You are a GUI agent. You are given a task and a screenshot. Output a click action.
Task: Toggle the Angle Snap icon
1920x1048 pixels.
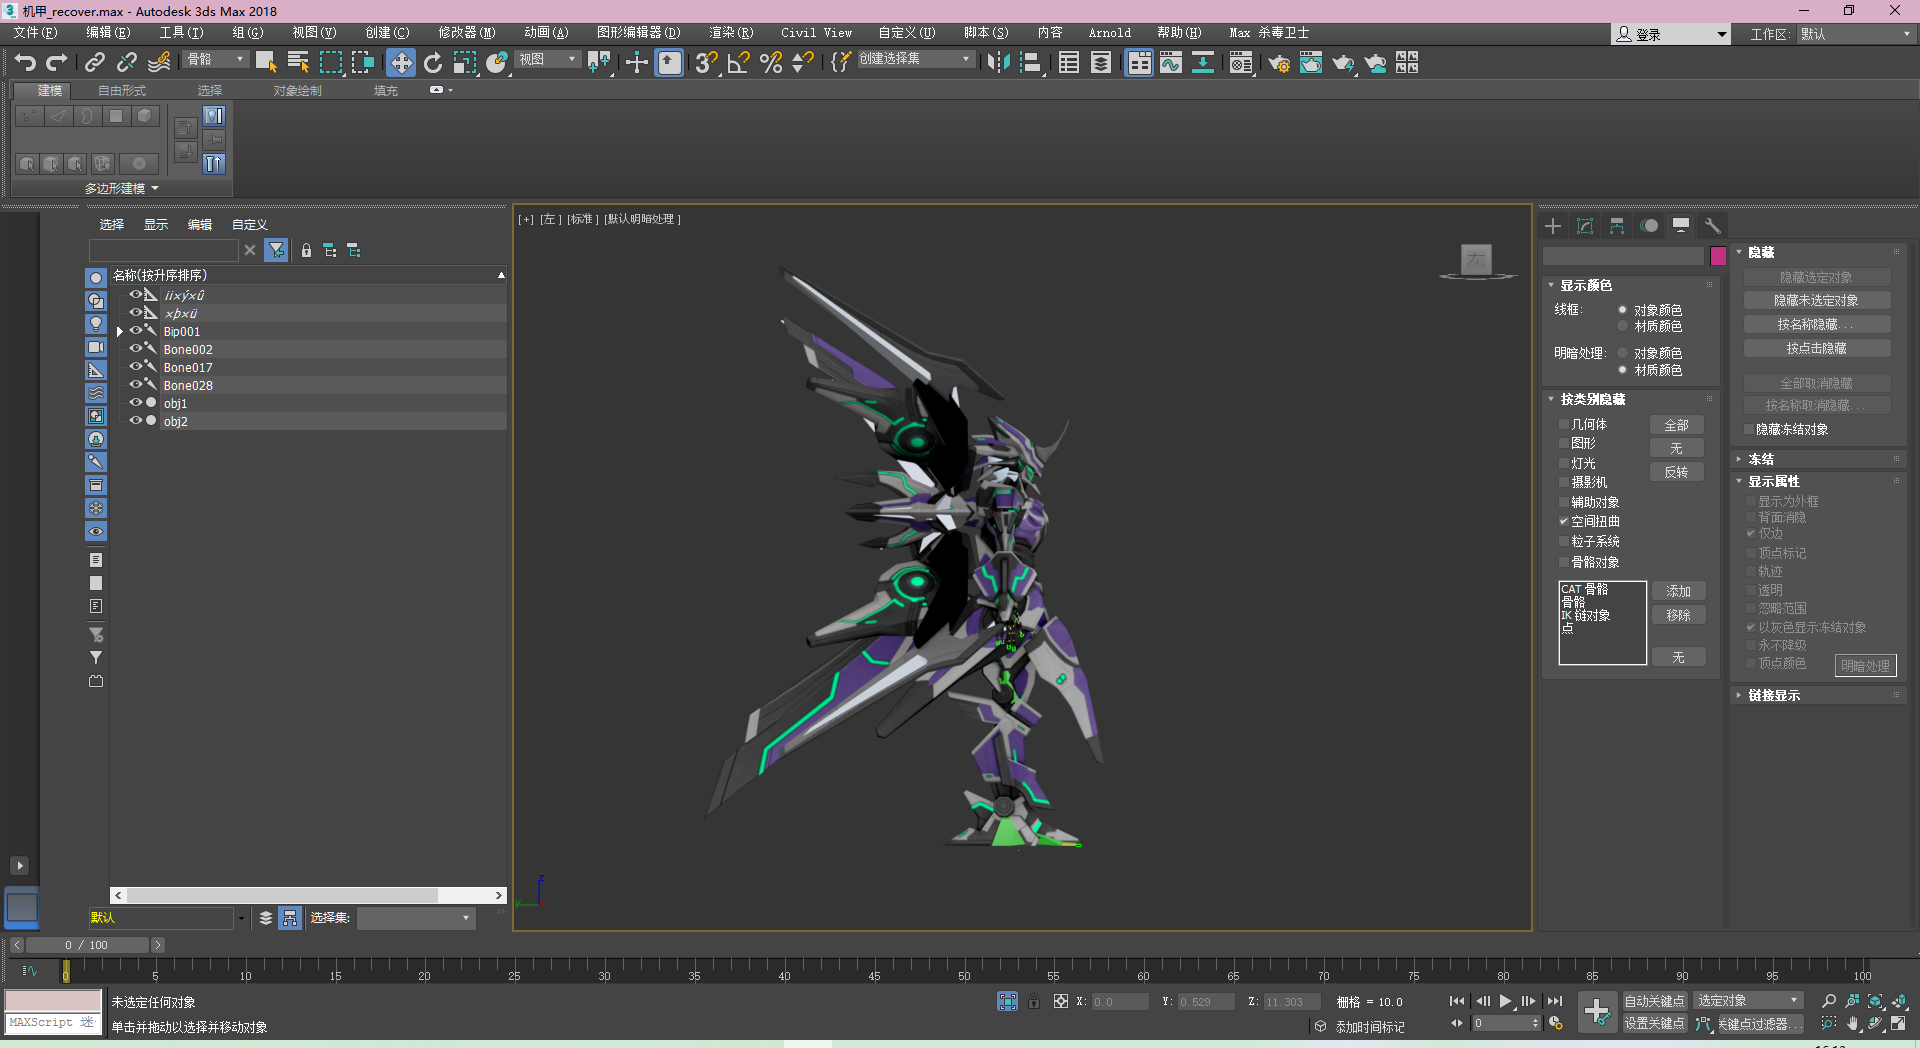[739, 62]
